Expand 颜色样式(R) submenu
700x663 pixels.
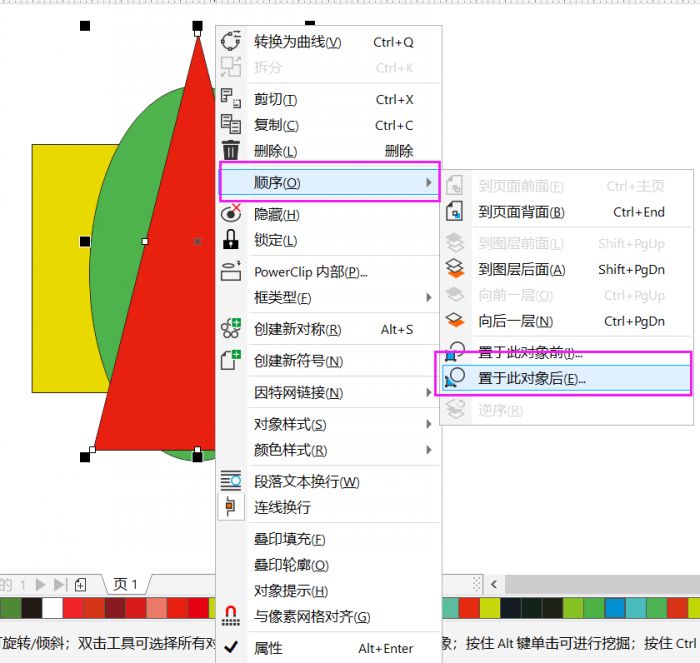[x=329, y=450]
